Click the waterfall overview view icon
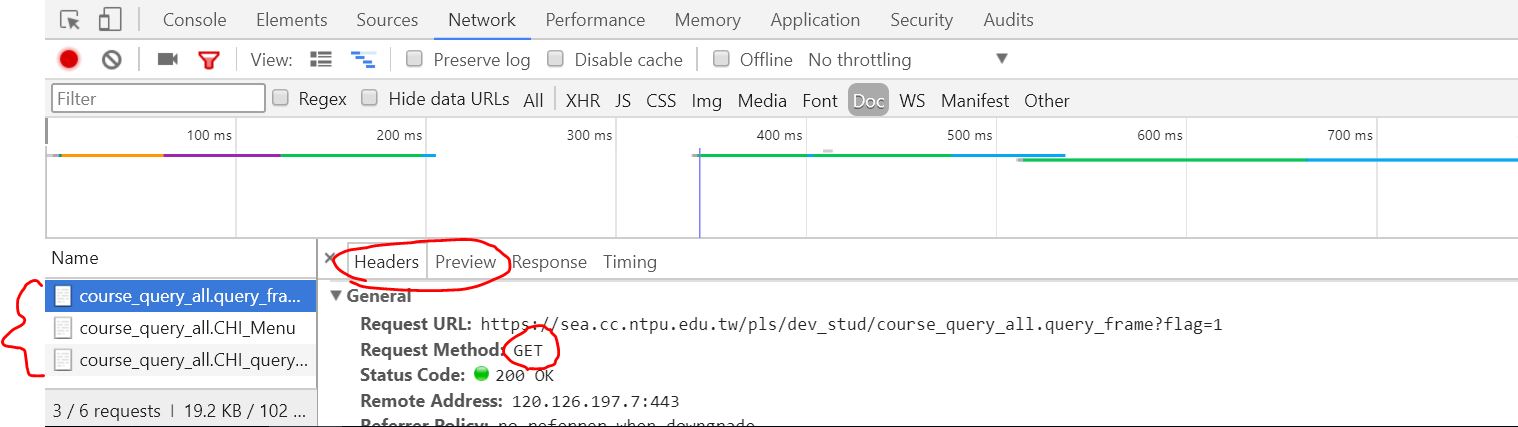The width and height of the screenshot is (1518, 427). point(362,60)
